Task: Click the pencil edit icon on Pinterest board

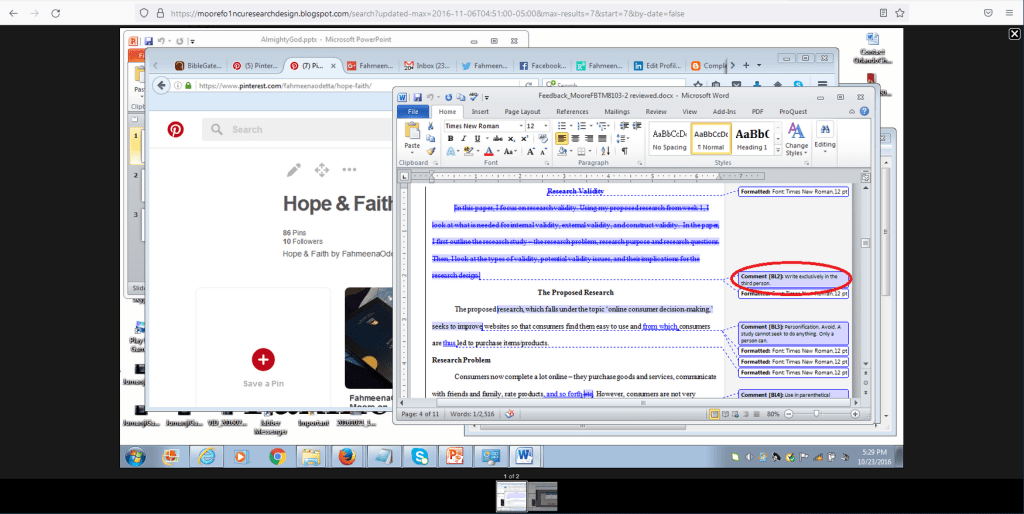Action: 293,169
